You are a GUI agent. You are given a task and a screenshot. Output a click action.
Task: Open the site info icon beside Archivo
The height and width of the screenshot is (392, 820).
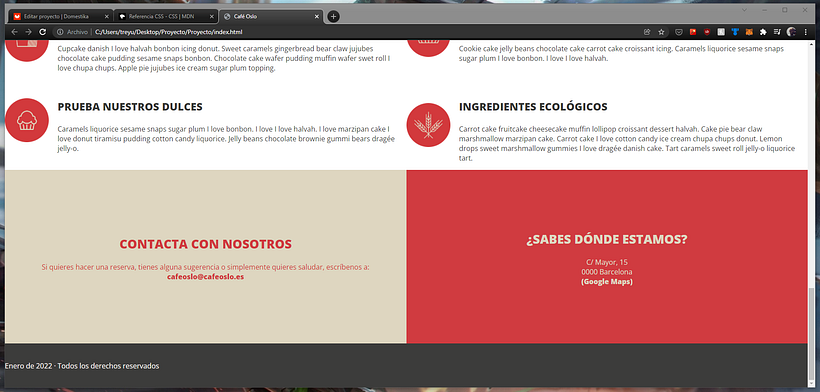[60, 32]
